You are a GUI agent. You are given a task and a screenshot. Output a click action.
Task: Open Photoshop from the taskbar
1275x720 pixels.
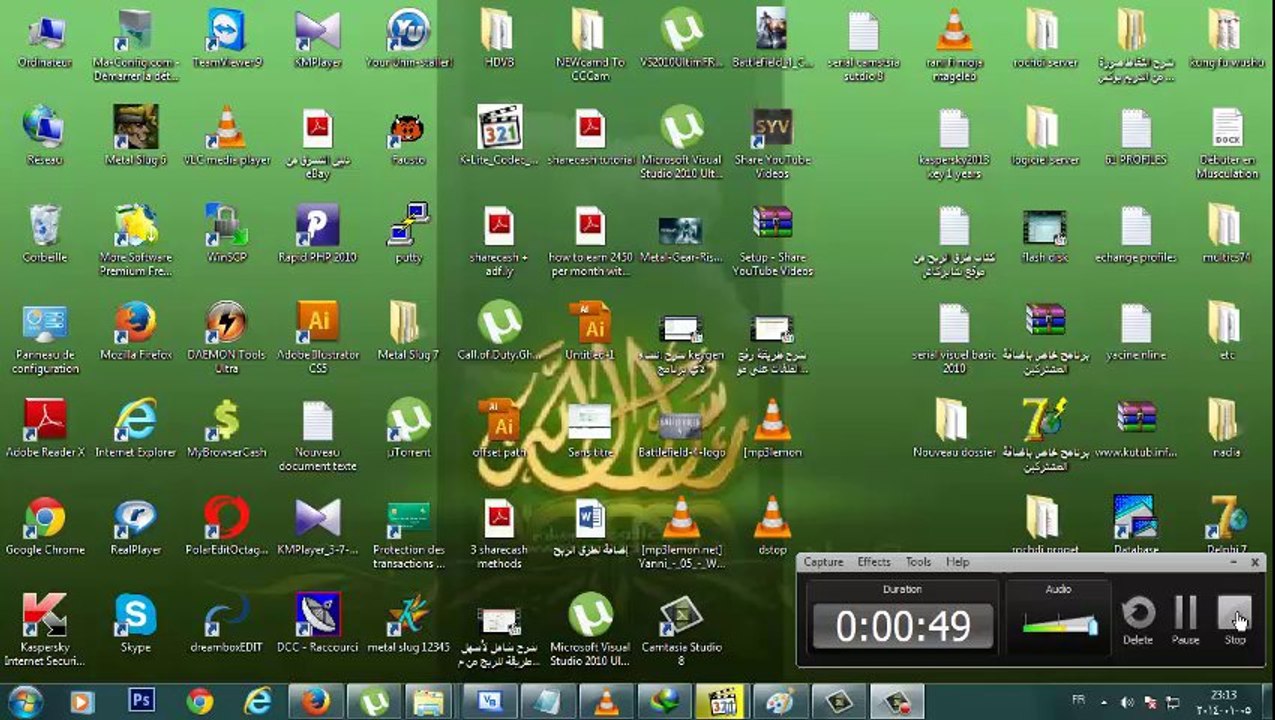click(x=142, y=702)
